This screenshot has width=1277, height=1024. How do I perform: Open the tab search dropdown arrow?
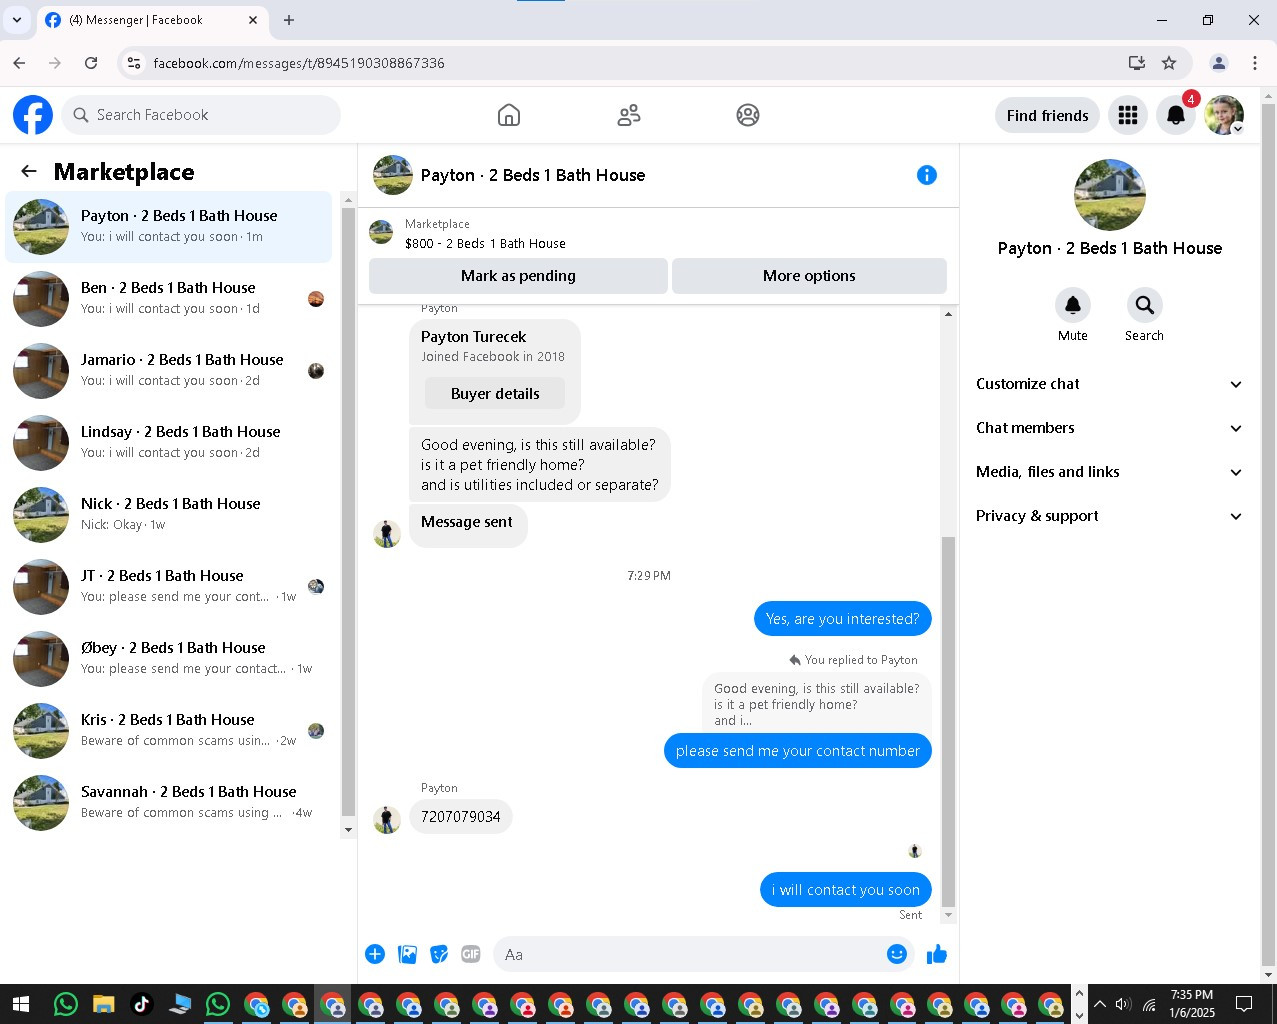(17, 20)
